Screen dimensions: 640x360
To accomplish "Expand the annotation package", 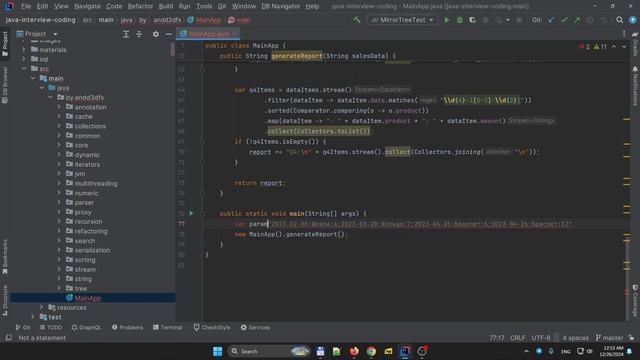I will pyautogui.click(x=59, y=107).
